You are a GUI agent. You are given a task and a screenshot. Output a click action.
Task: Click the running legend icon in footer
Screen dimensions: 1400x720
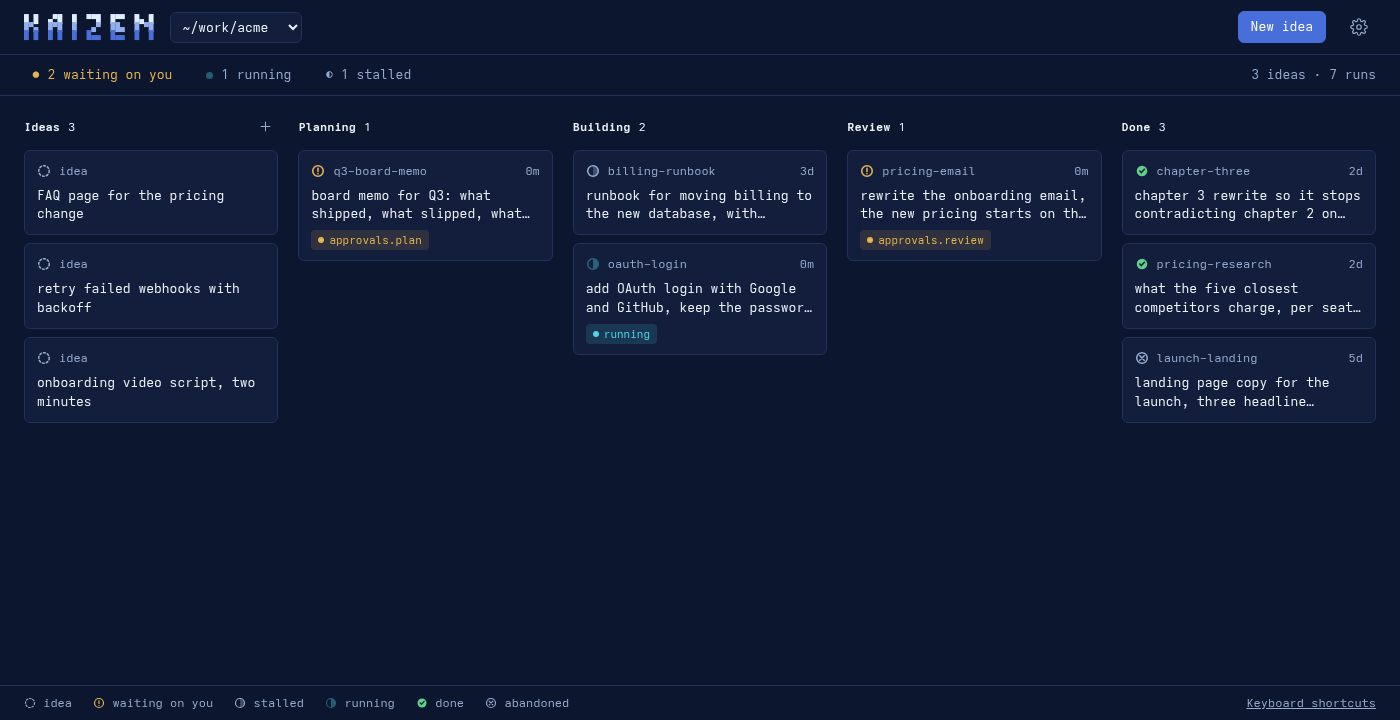click(x=331, y=703)
